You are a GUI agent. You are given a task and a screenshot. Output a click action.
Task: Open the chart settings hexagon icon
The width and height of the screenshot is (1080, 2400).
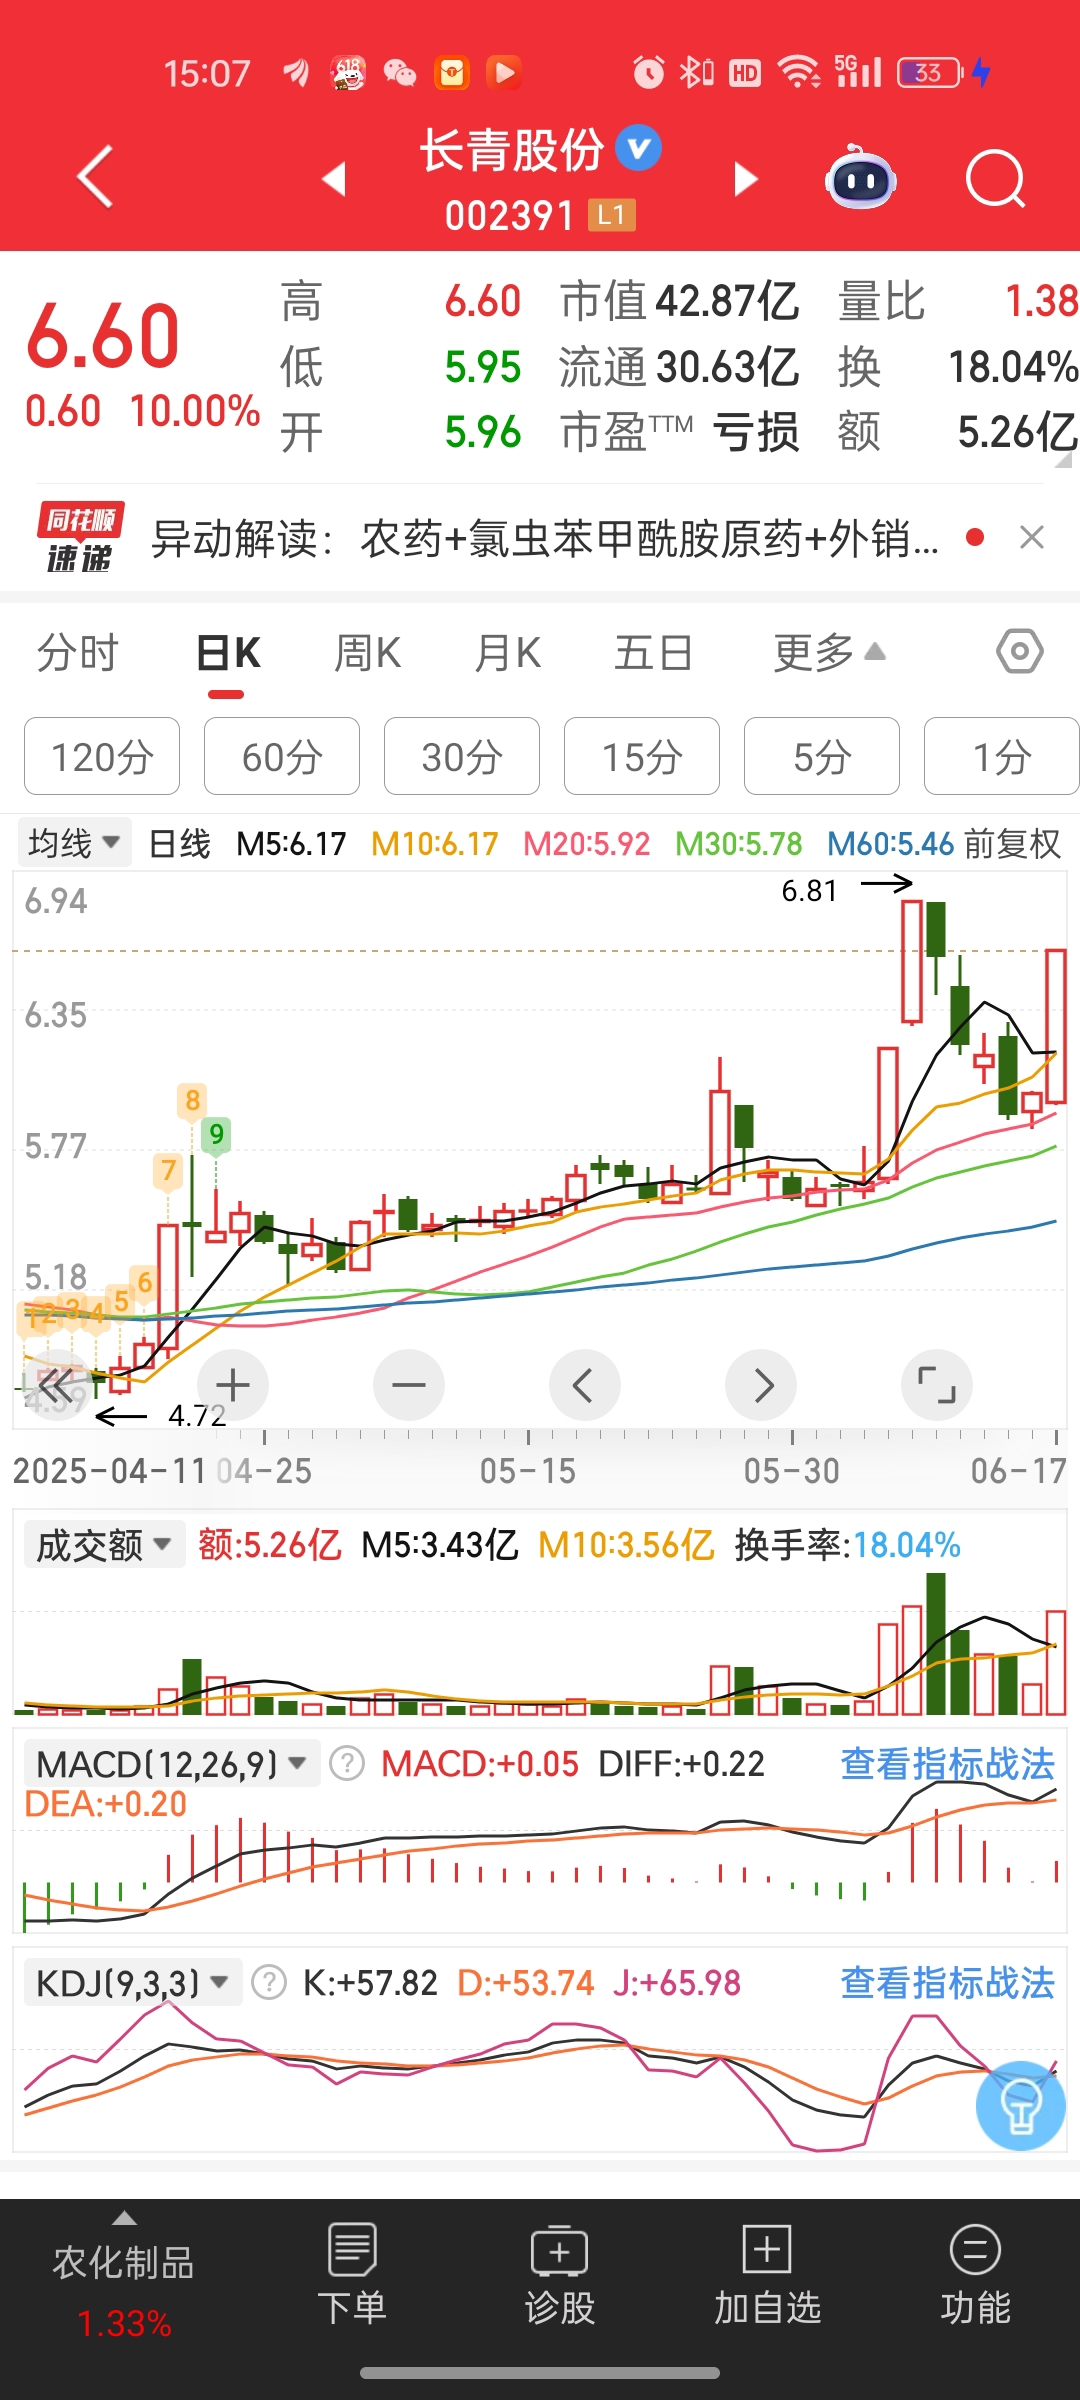point(1020,652)
